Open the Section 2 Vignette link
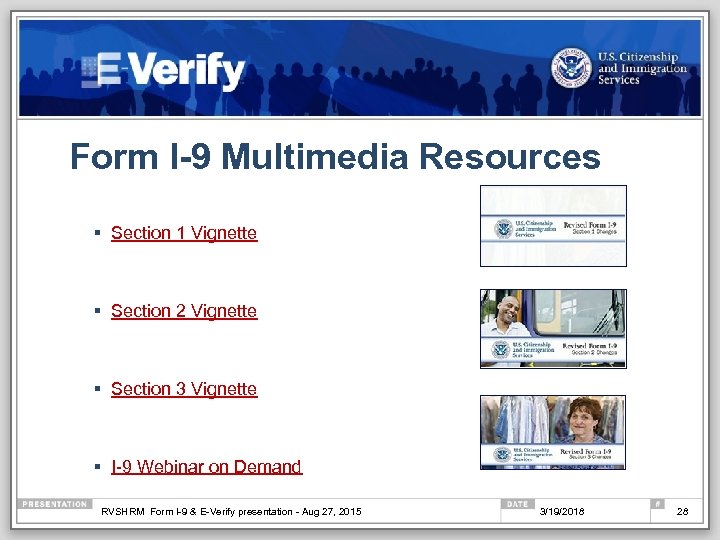Screen dimensions: 720x540 [x=184, y=311]
